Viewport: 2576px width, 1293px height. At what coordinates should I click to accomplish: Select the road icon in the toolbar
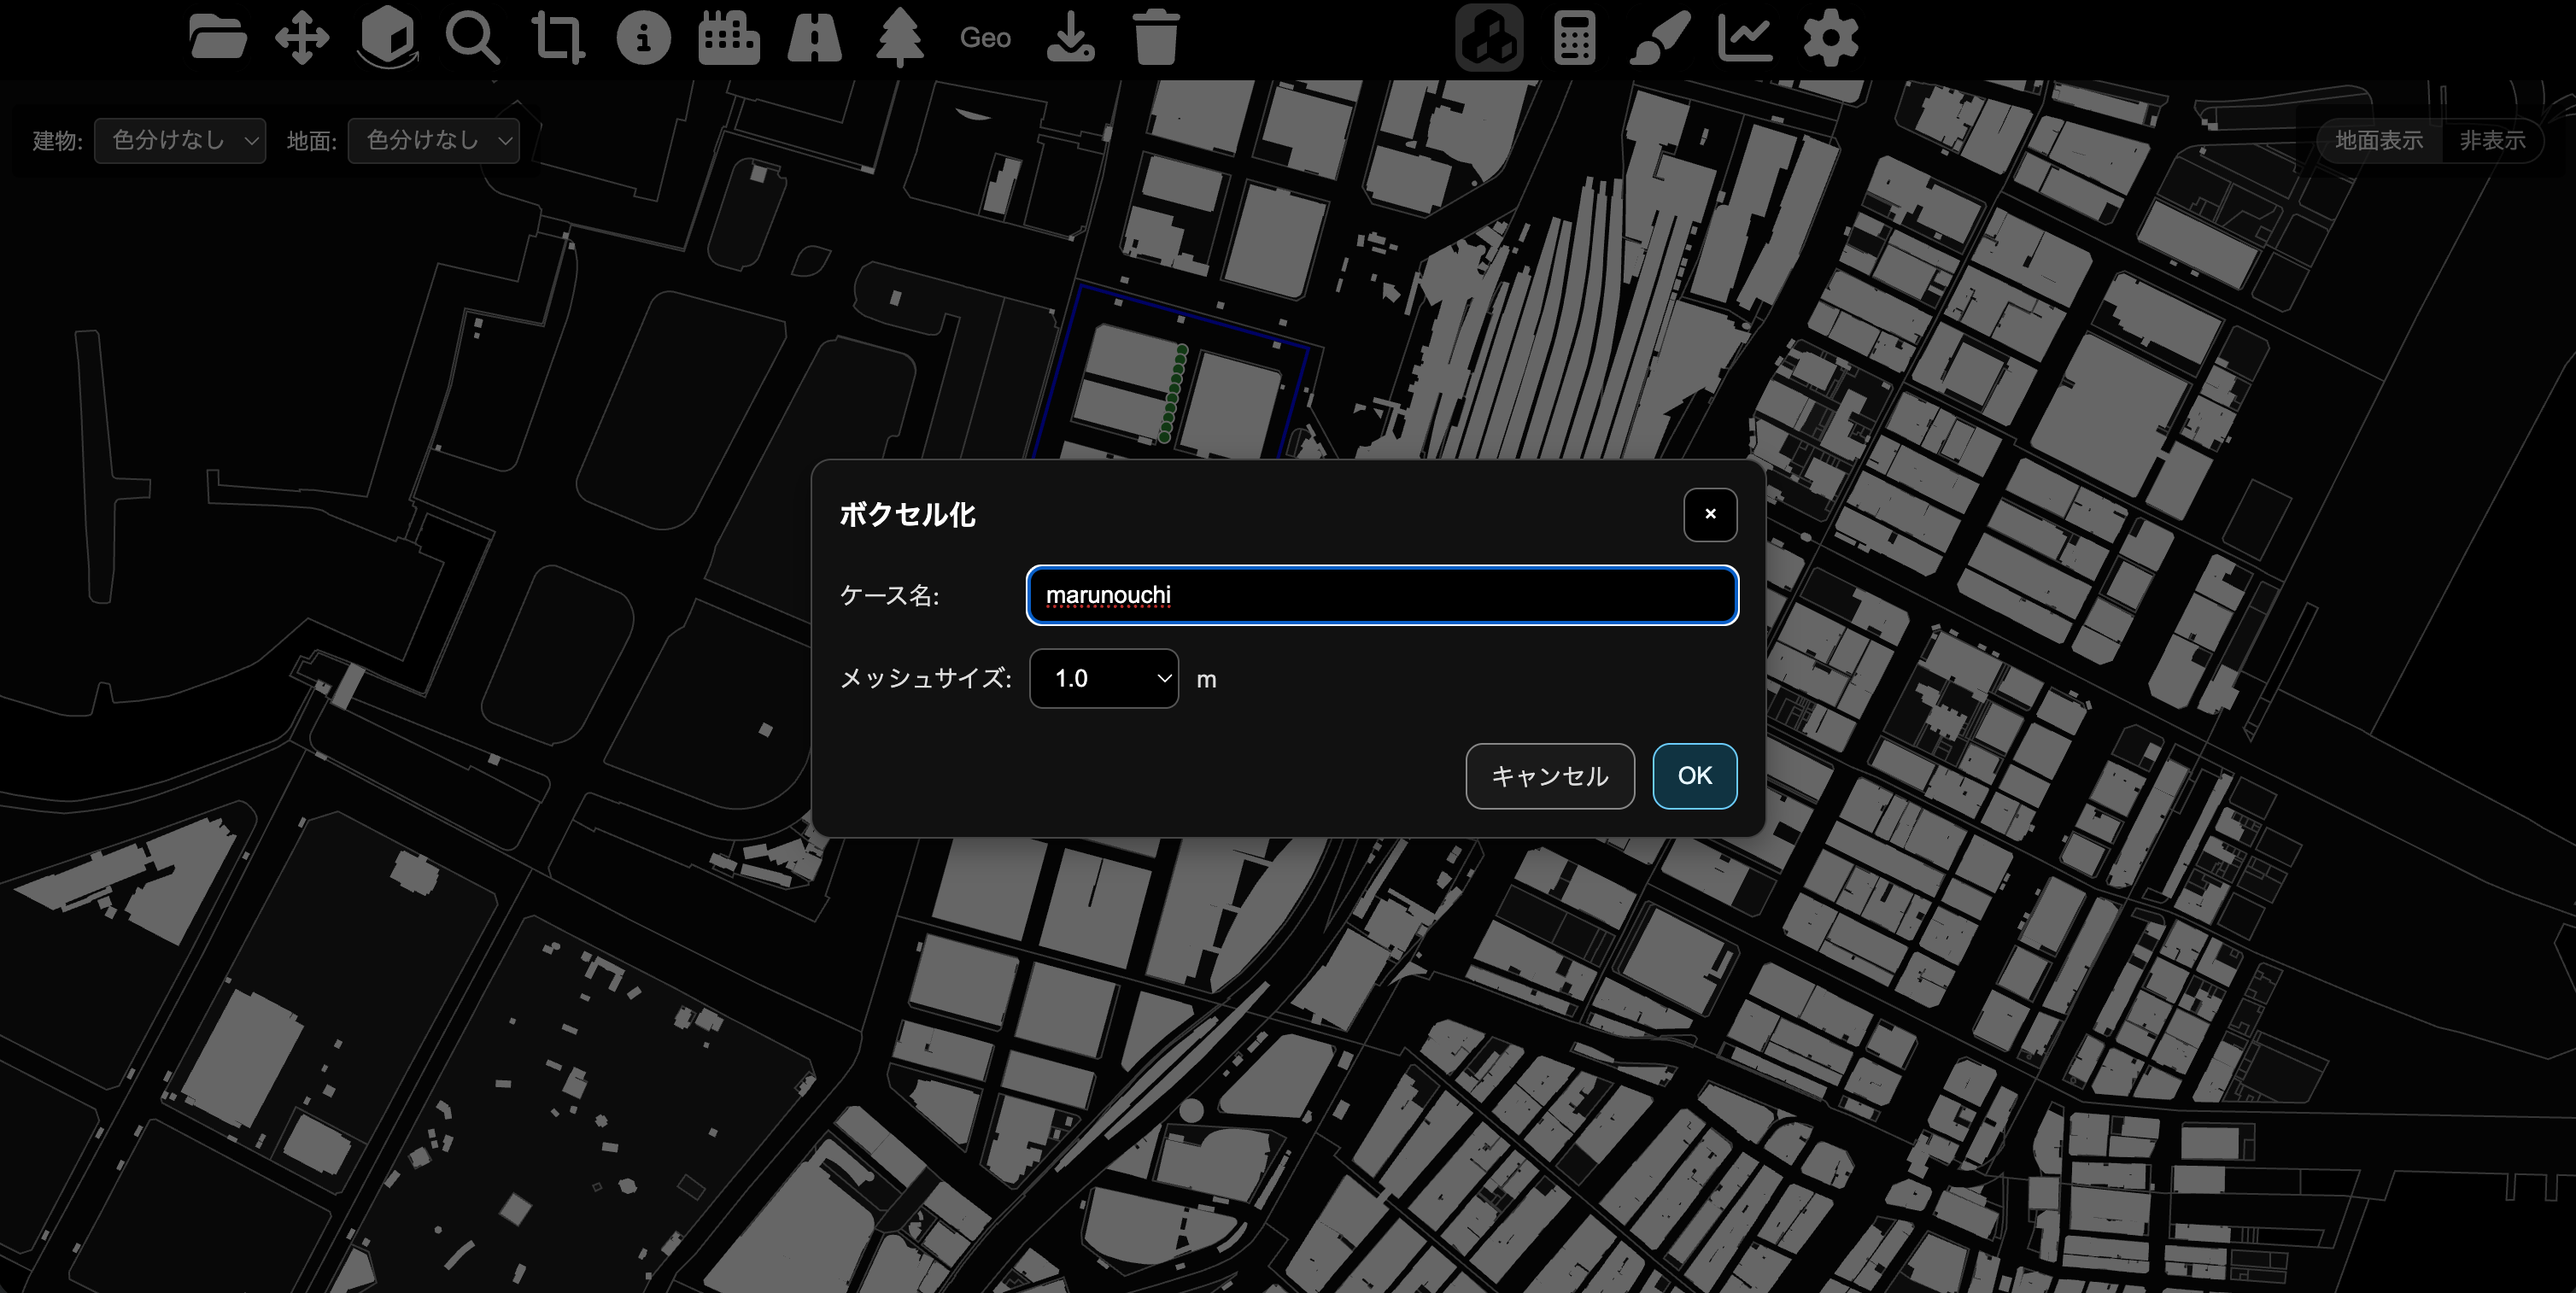tap(814, 38)
